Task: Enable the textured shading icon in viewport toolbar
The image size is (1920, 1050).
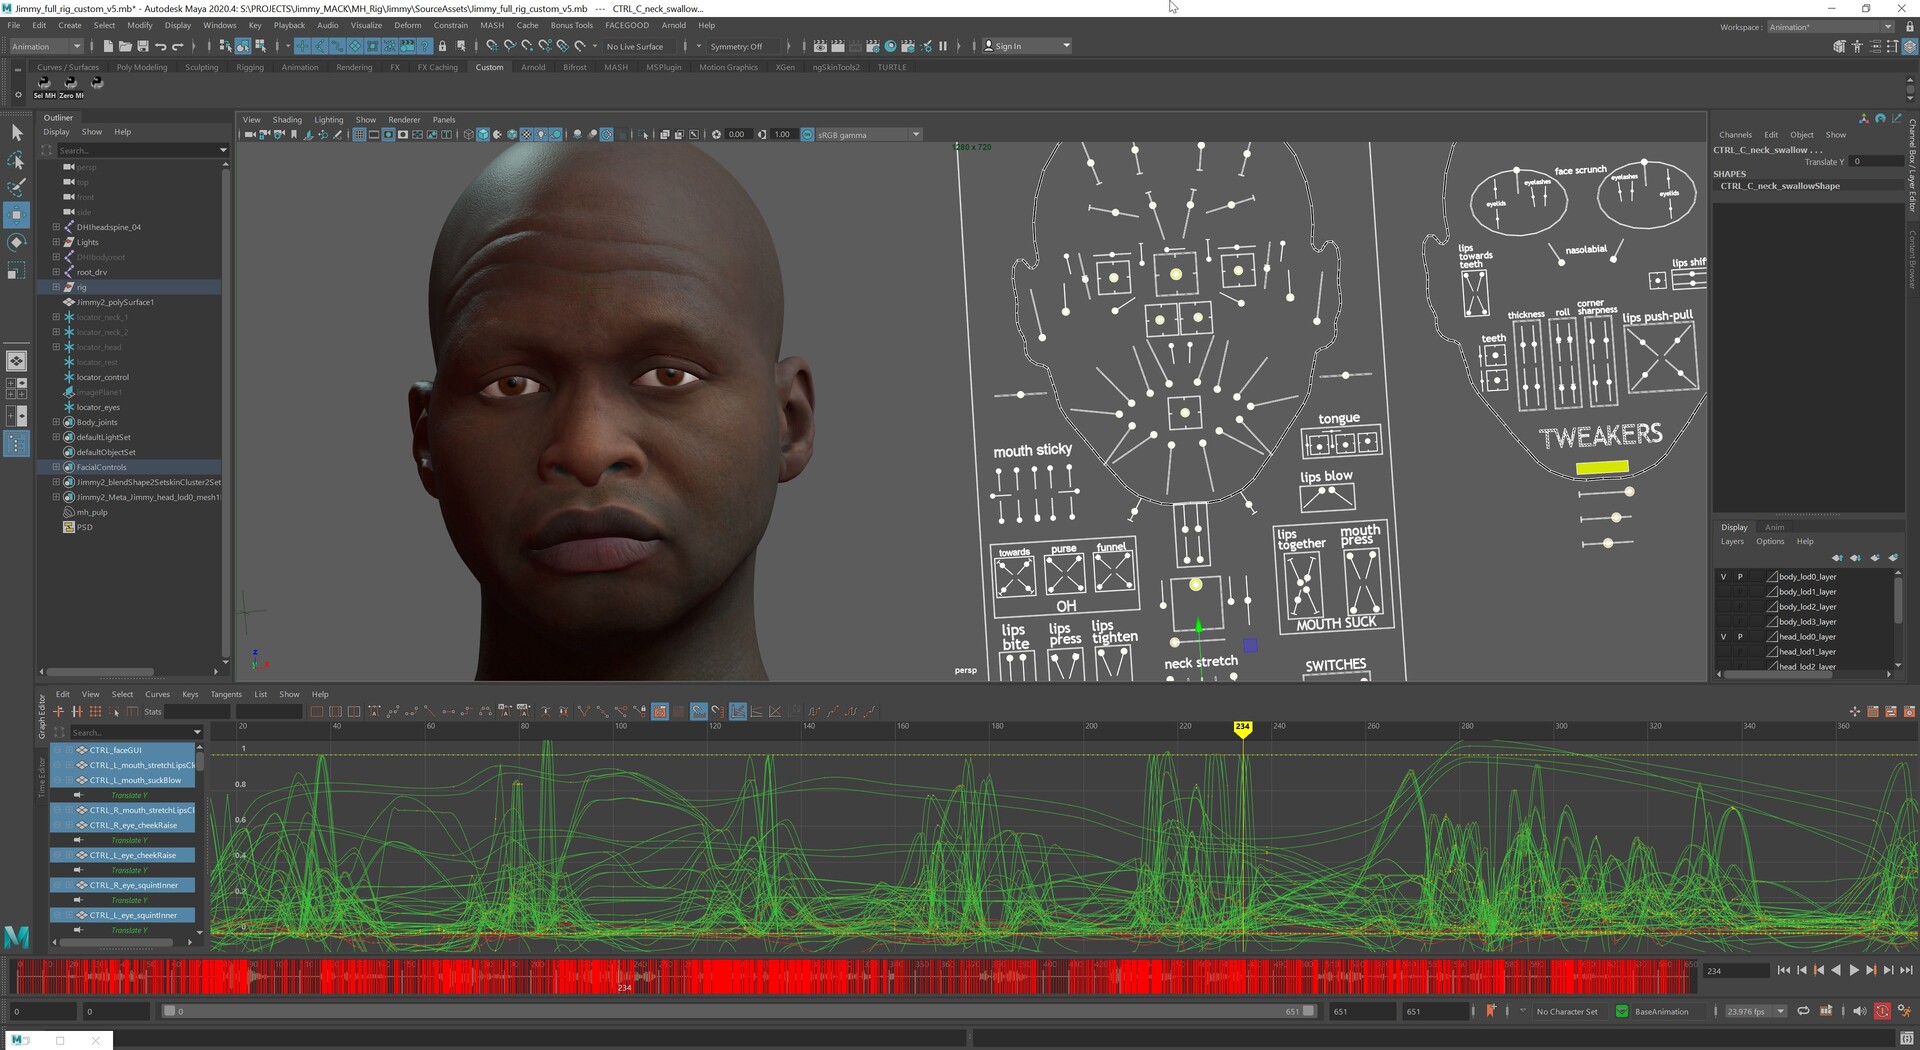Action: click(525, 134)
